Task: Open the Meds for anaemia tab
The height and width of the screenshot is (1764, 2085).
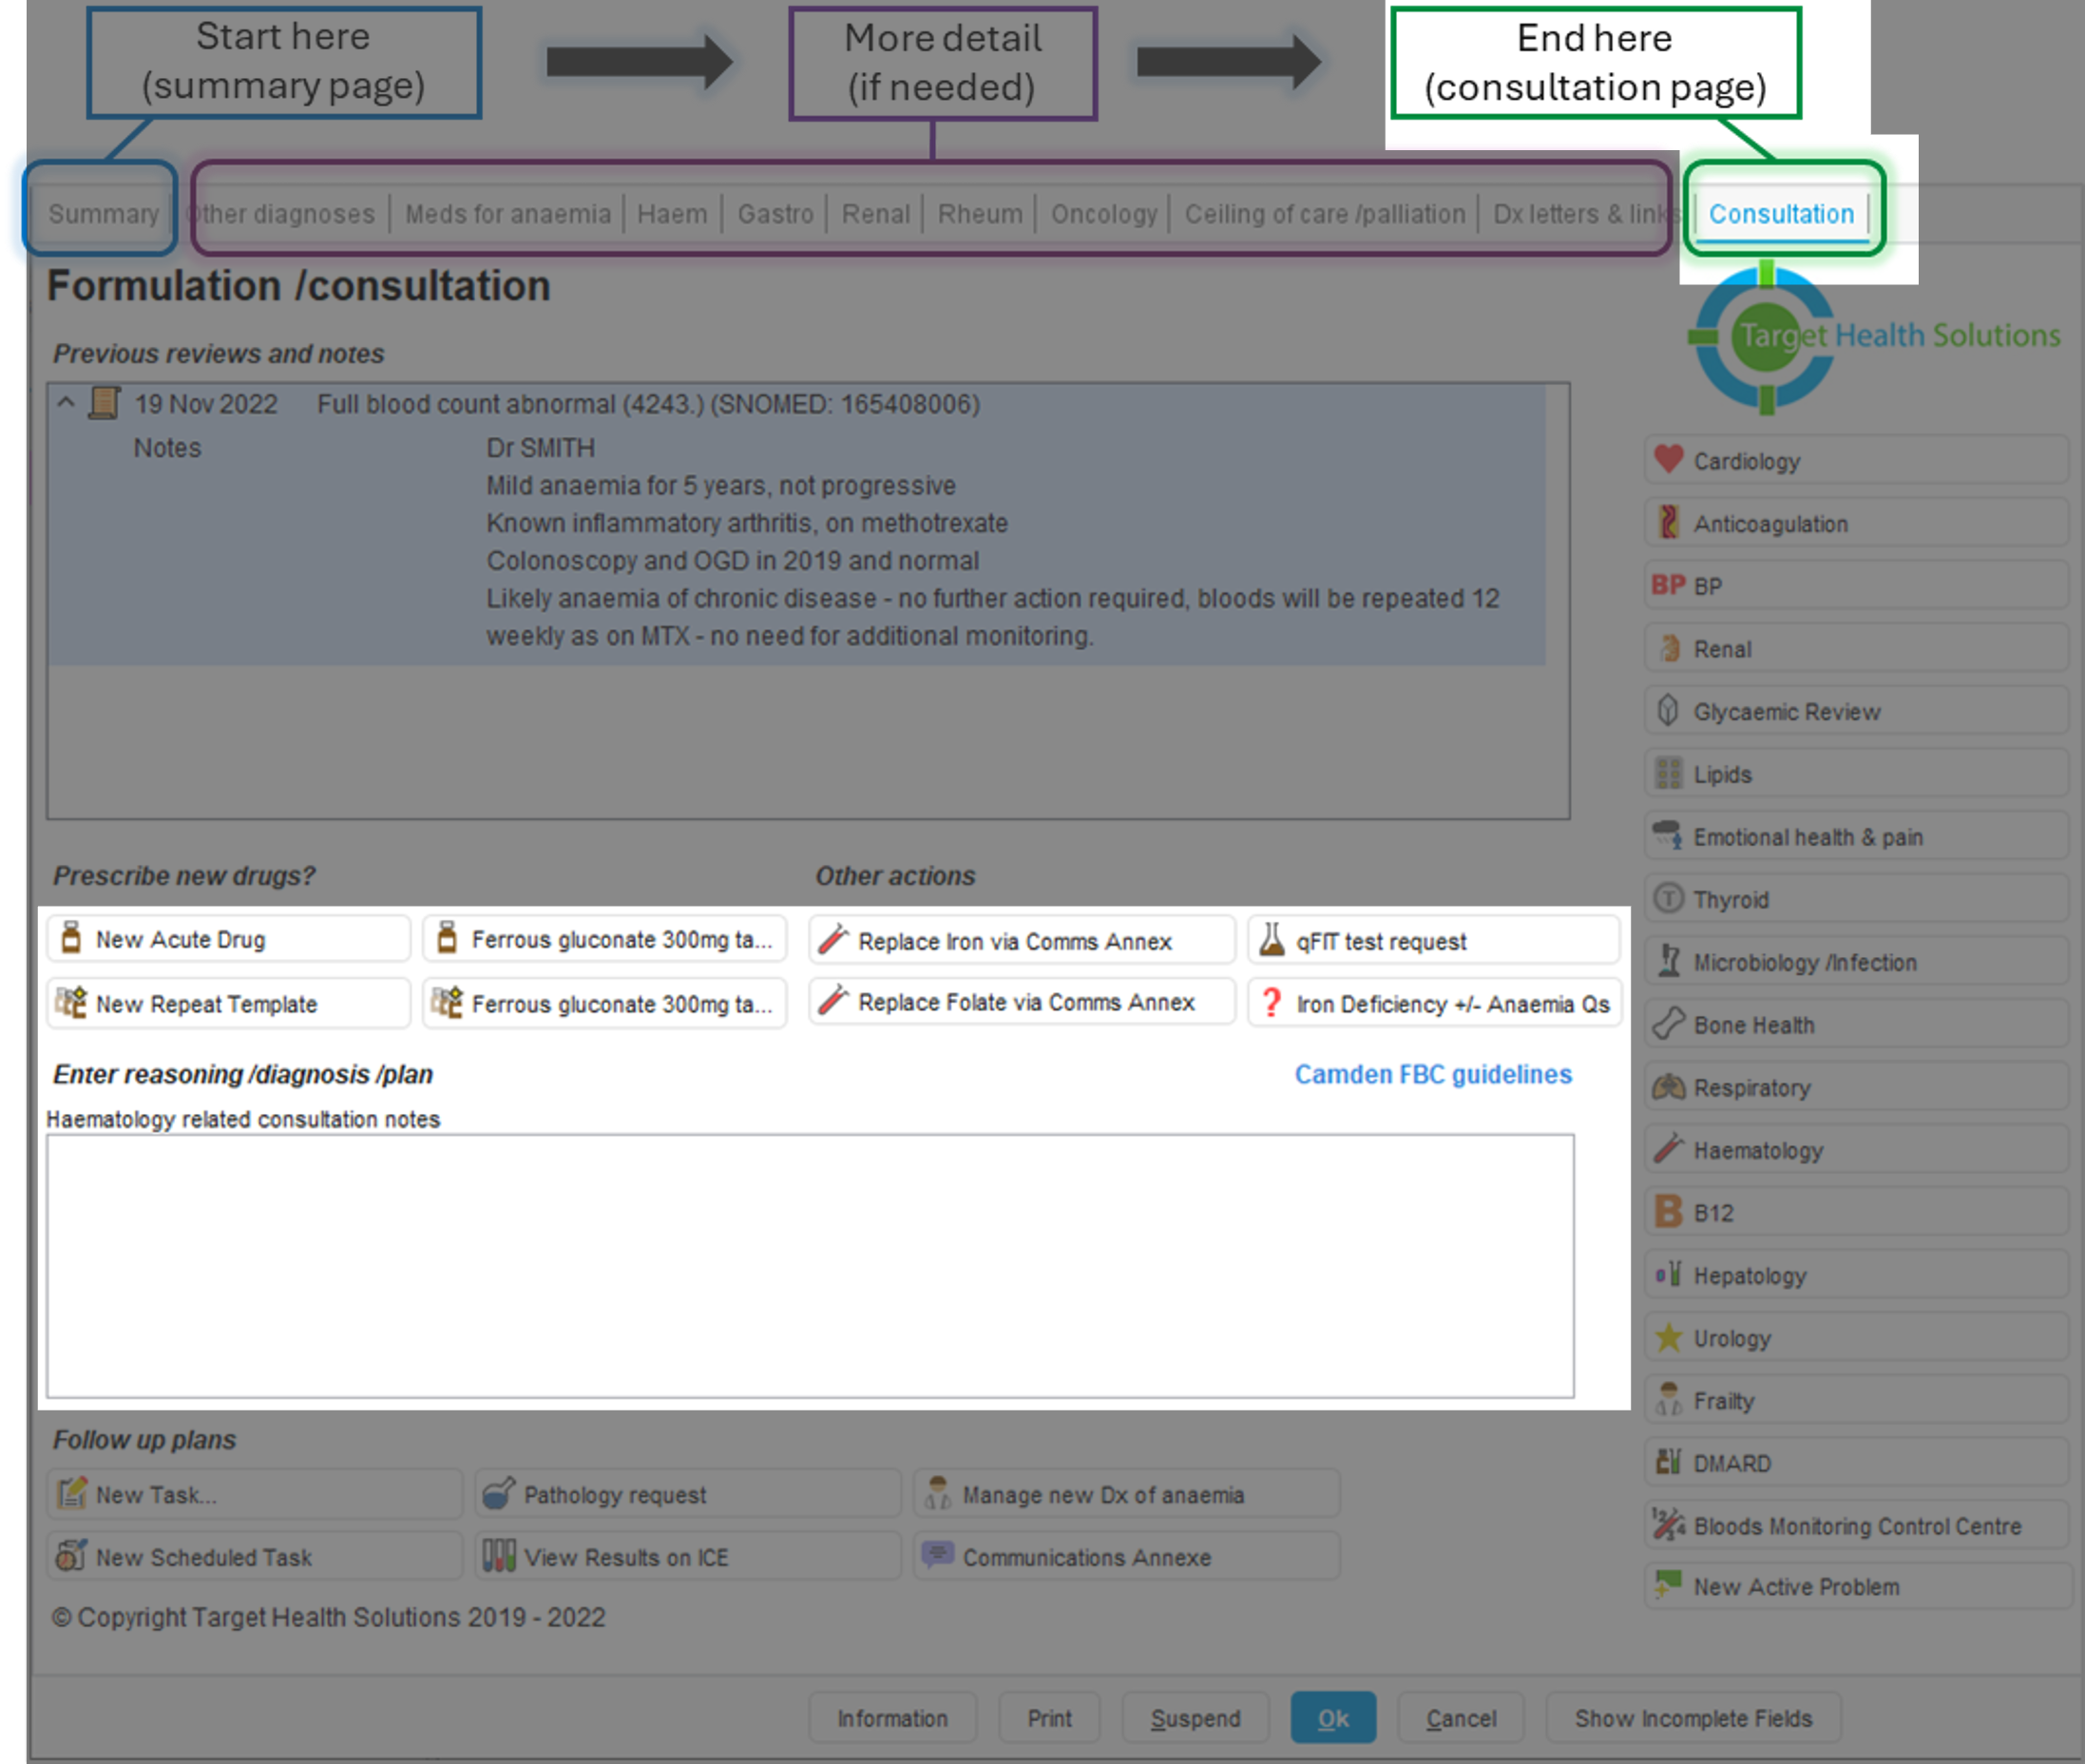Action: 507,214
